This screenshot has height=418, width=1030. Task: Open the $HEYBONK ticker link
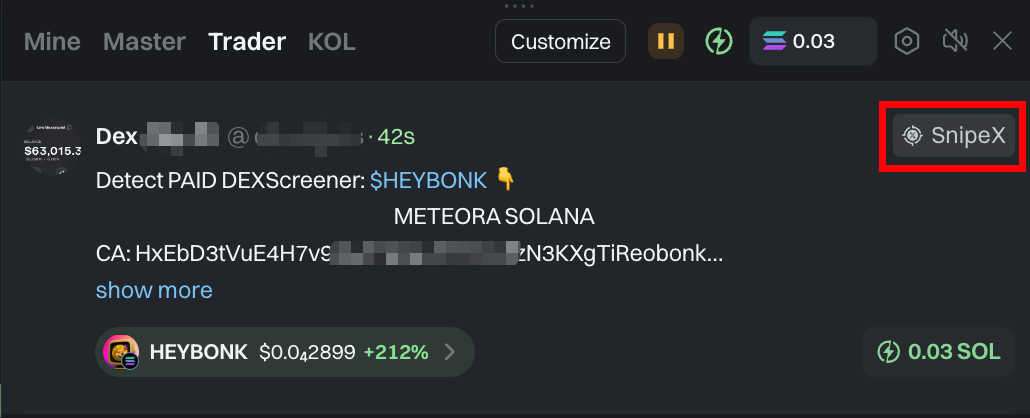(428, 181)
